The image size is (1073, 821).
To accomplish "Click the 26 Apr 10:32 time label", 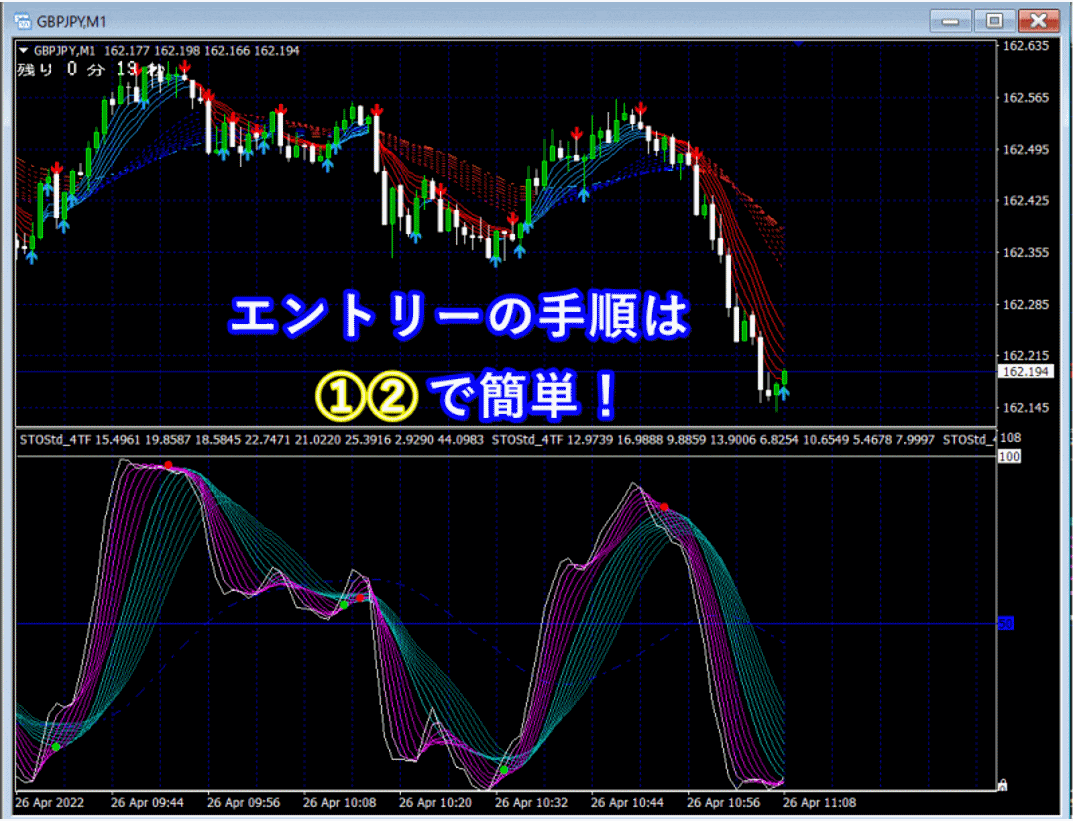I will coord(530,802).
